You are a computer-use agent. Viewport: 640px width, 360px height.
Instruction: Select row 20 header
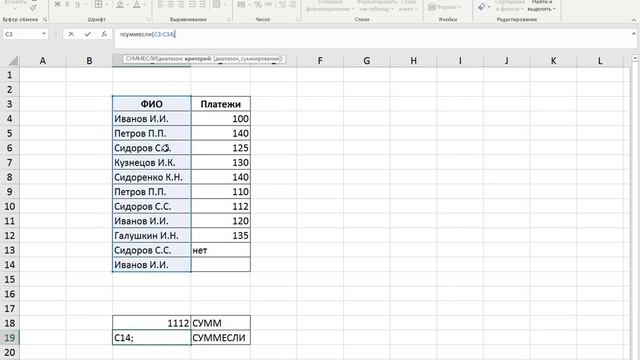(x=9, y=352)
